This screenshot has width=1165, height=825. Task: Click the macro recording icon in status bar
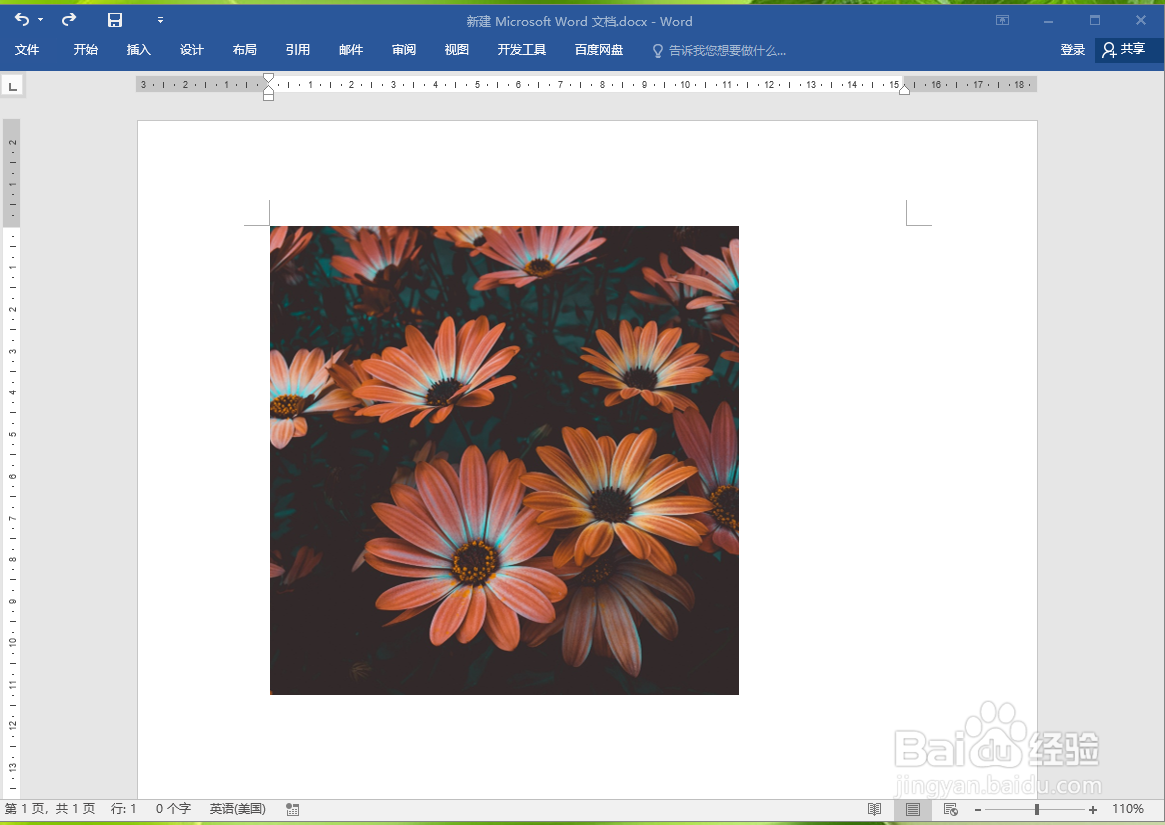(293, 809)
